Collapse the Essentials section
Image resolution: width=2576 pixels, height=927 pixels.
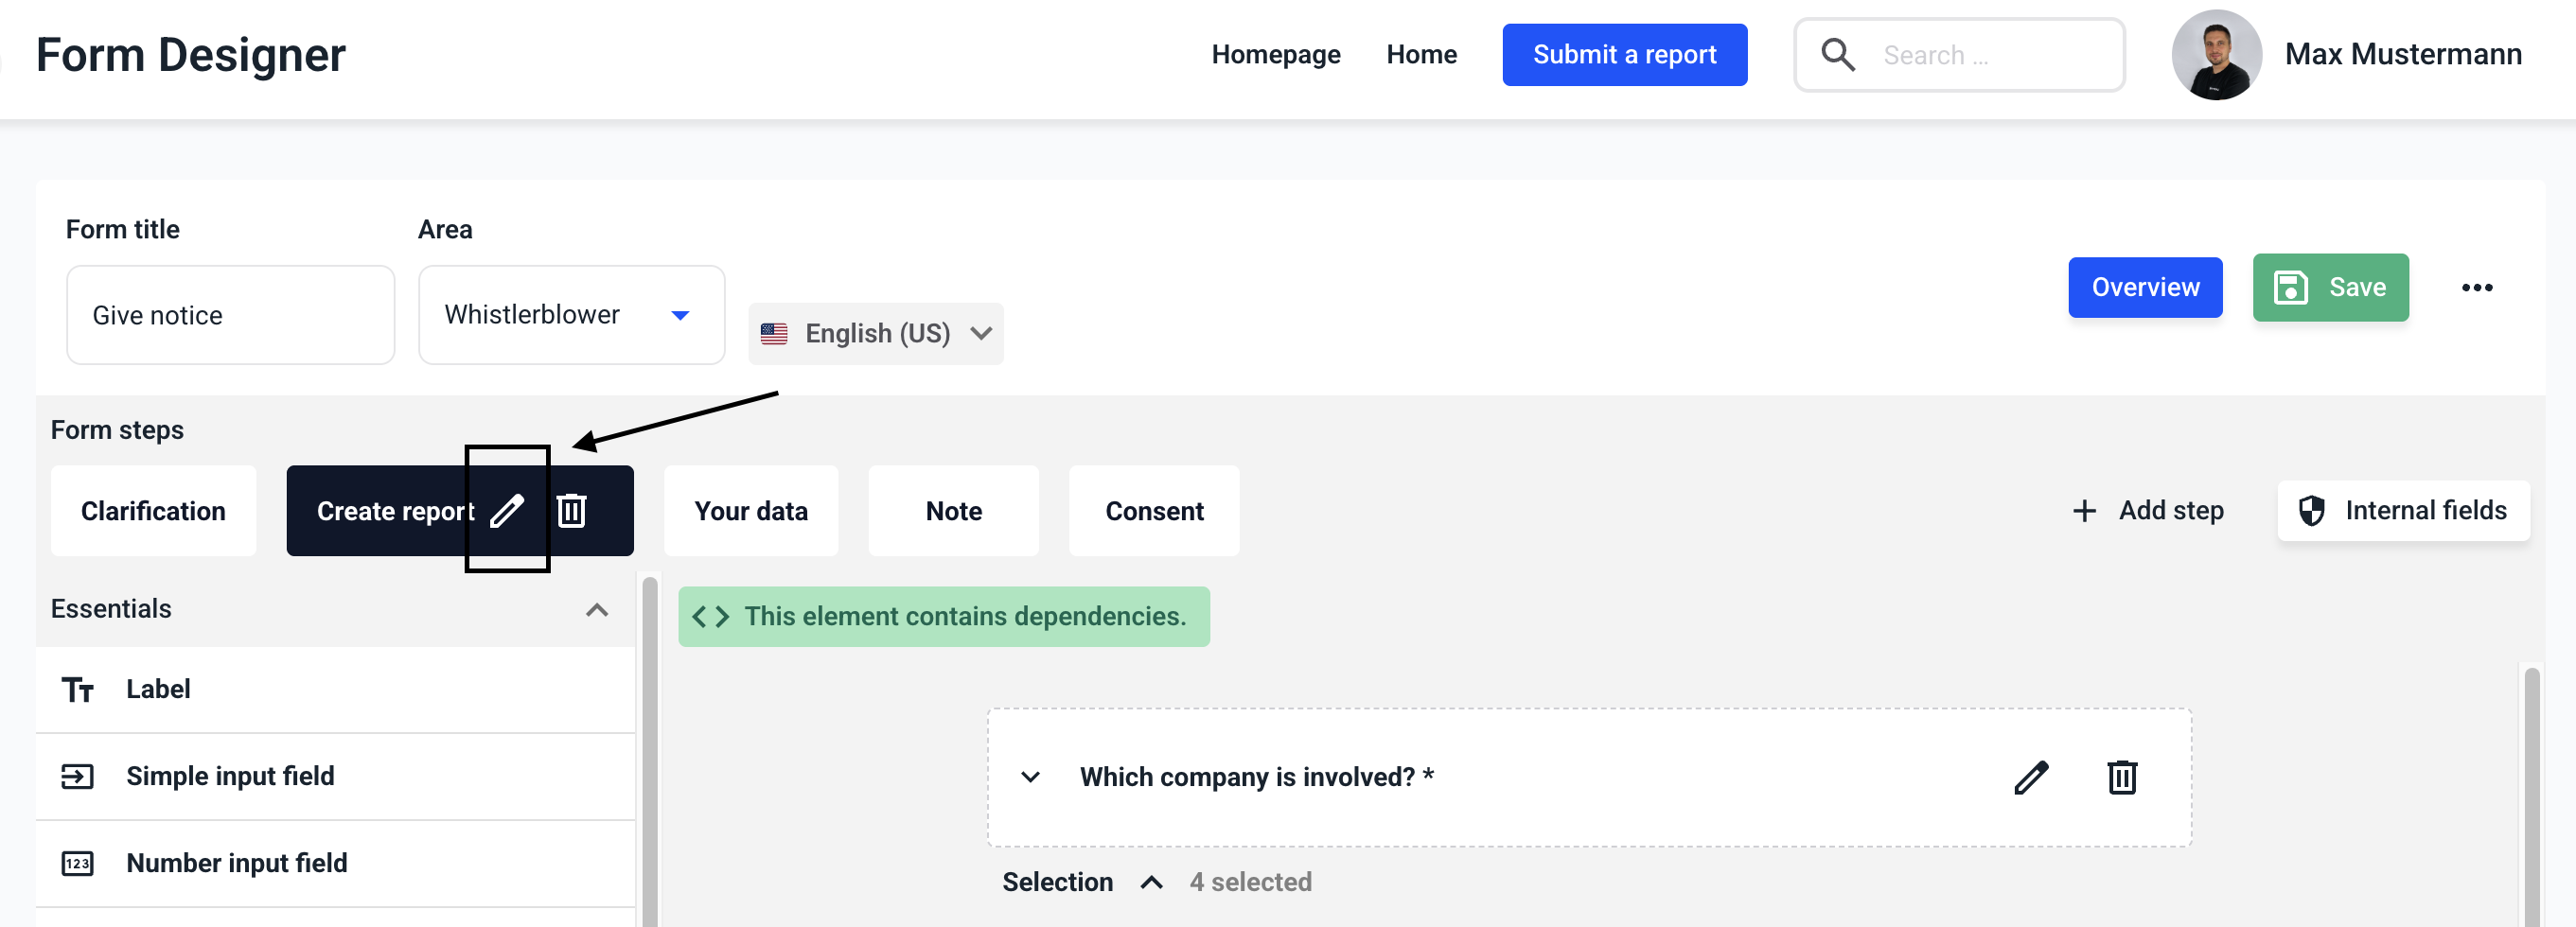pyautogui.click(x=597, y=610)
